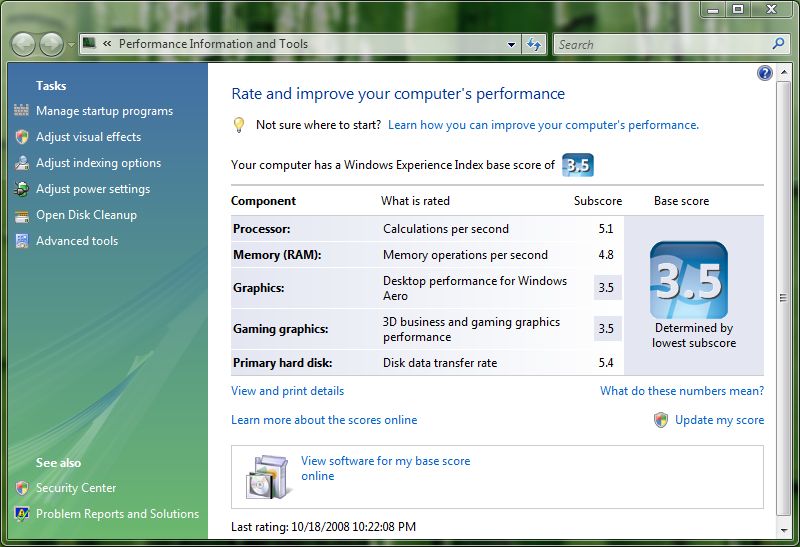
Task: Click the Gaming graphics subscore 3.5
Action: click(606, 329)
